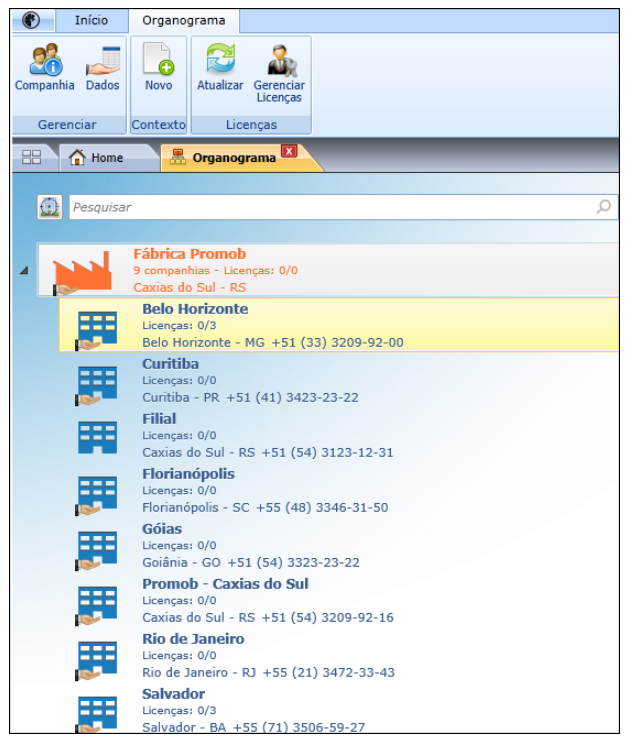Click Atualizar to refresh licenses
The width and height of the screenshot is (642, 742).
pos(220,67)
